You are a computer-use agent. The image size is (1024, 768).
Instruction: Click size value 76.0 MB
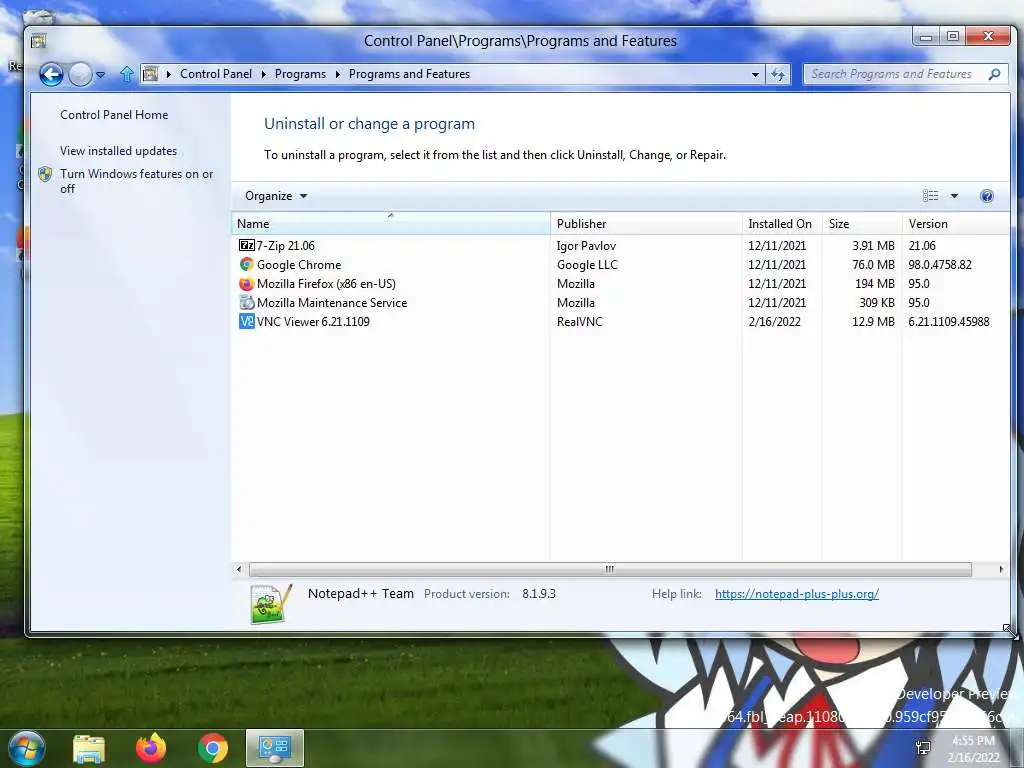click(873, 264)
